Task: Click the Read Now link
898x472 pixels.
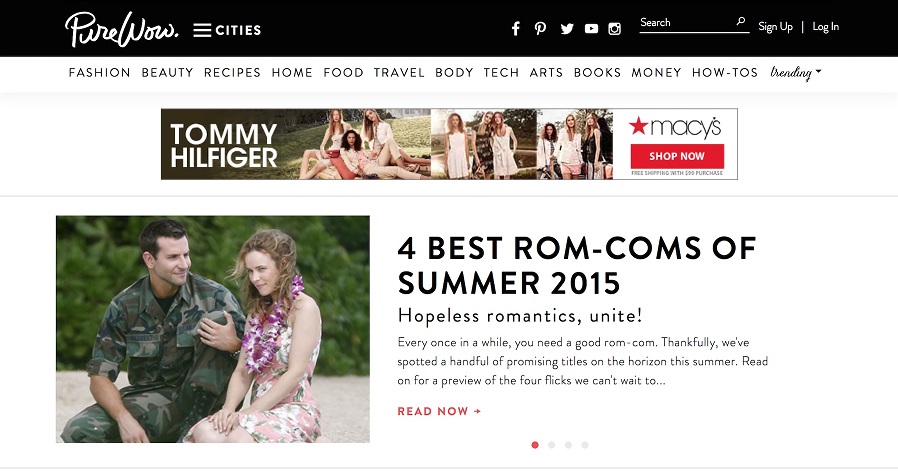Action: coord(439,411)
